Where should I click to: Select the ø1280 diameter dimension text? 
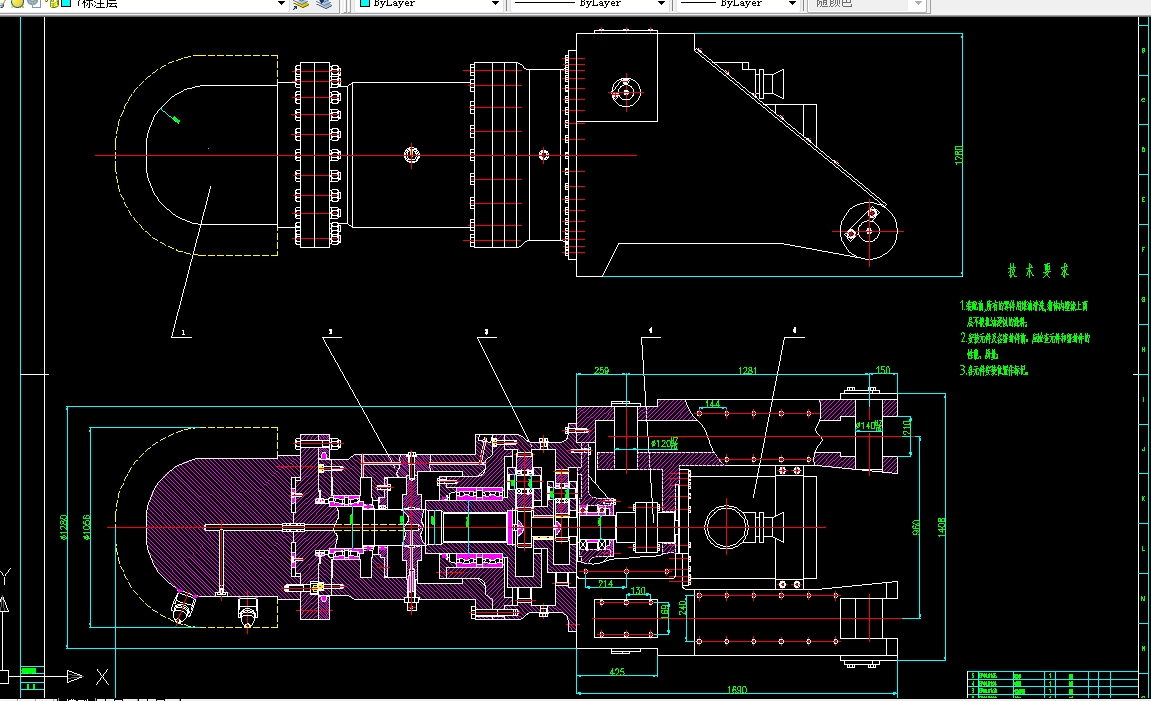[64, 527]
